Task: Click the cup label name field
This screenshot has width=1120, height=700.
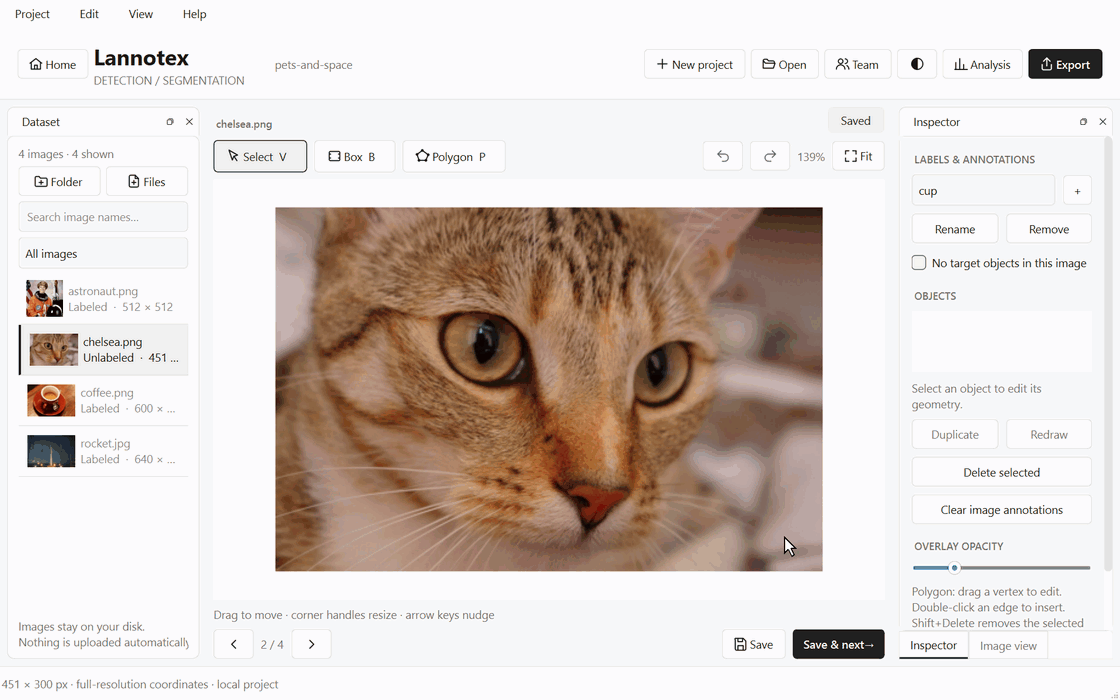Action: pos(984,191)
